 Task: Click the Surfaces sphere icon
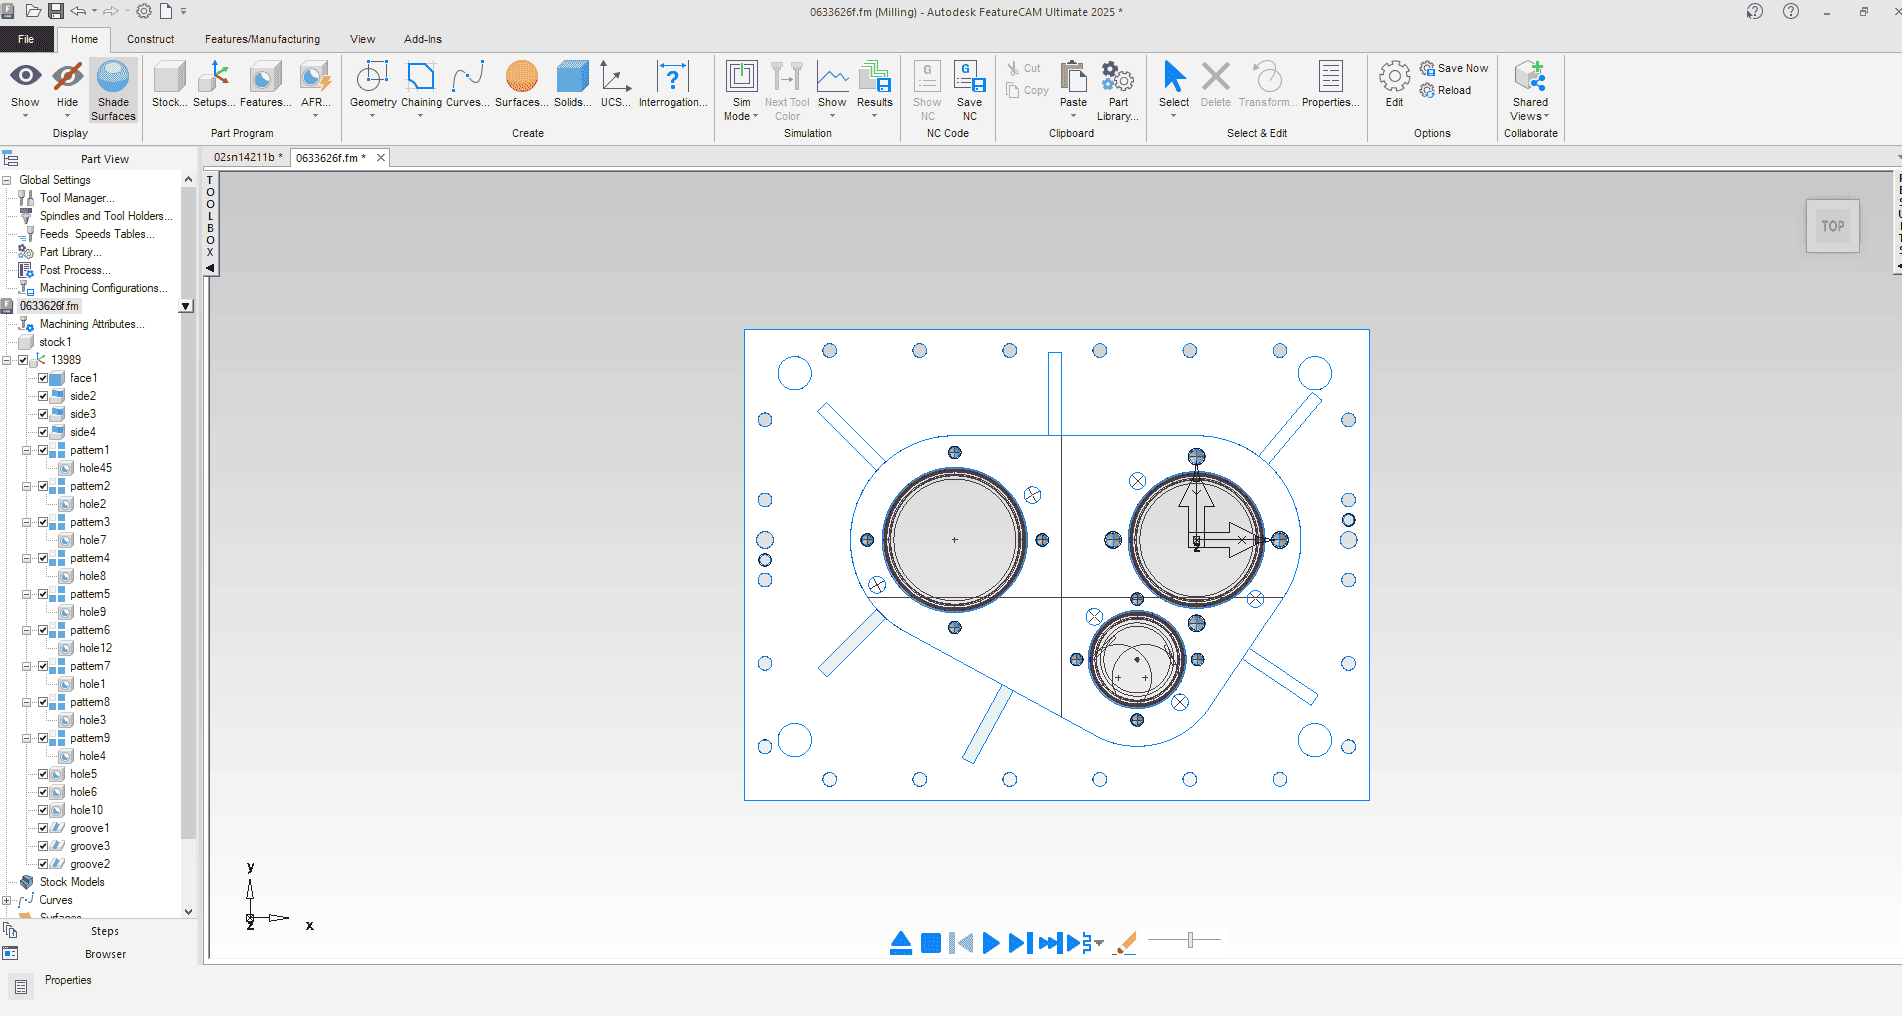pos(521,78)
